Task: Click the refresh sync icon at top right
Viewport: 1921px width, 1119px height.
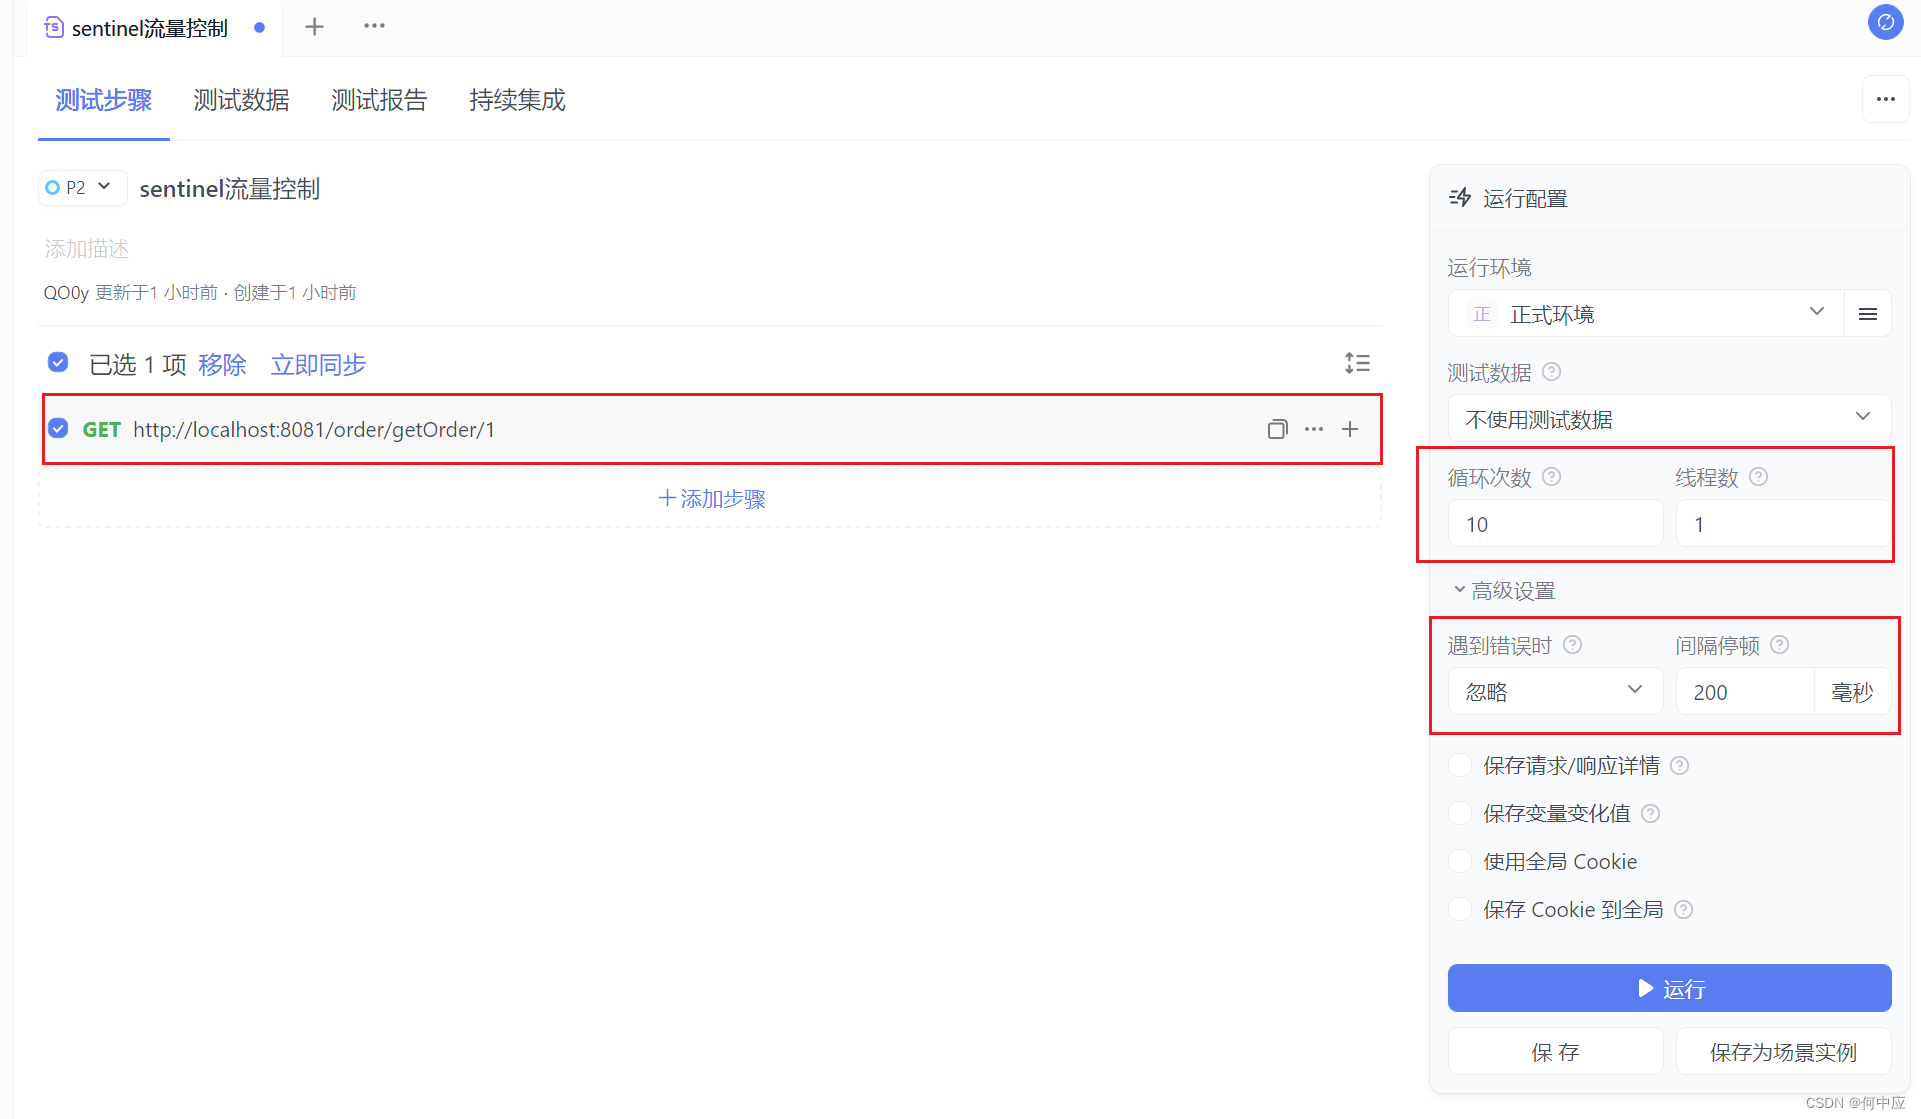Action: tap(1885, 22)
